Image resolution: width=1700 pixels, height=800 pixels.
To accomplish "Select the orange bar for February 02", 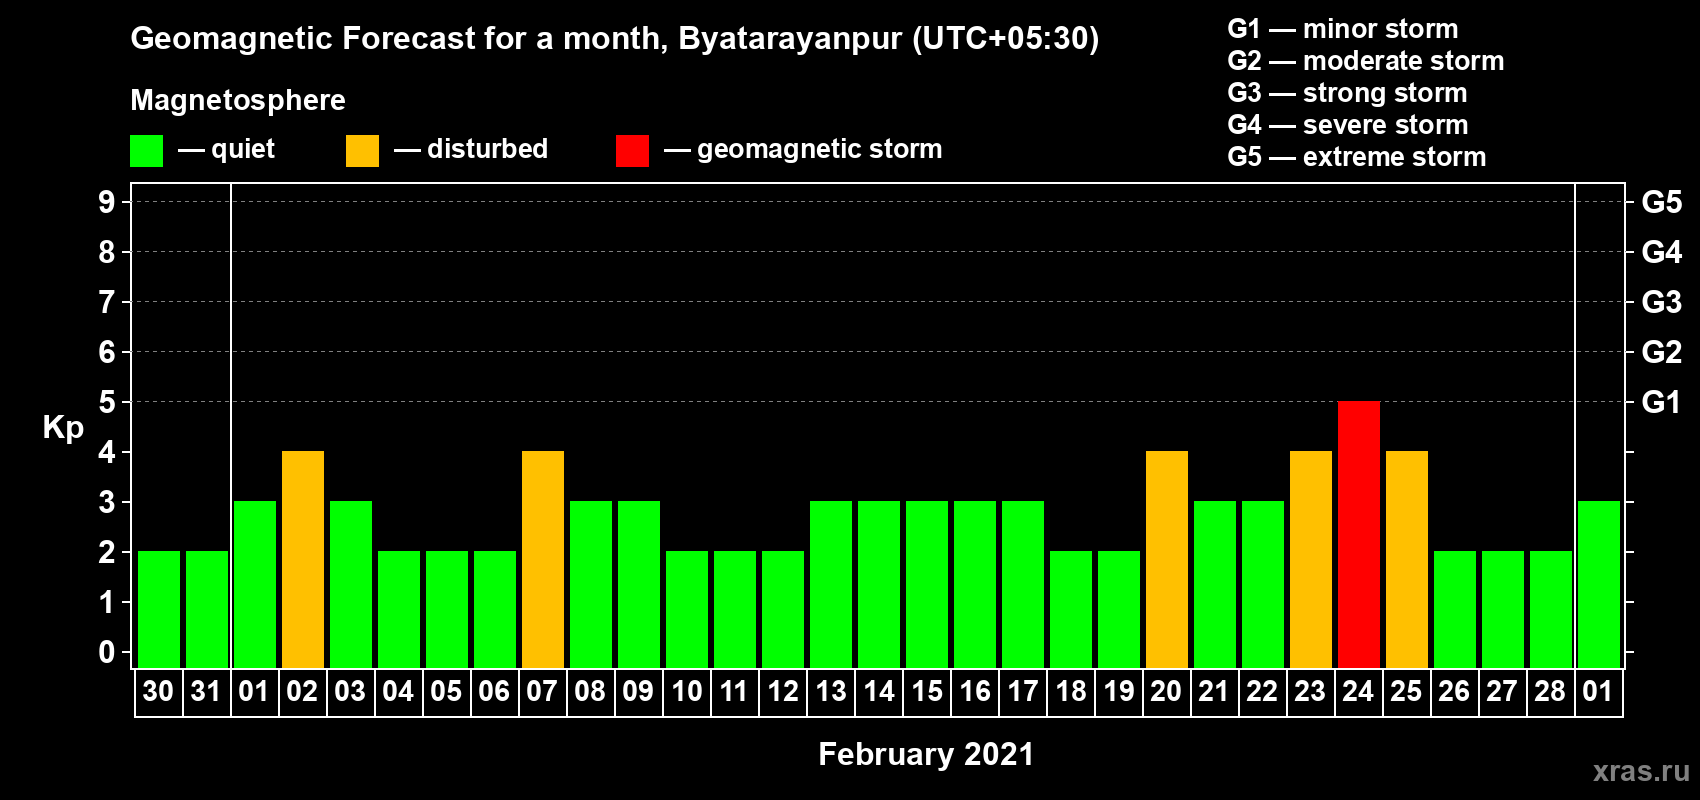I will point(303,560).
